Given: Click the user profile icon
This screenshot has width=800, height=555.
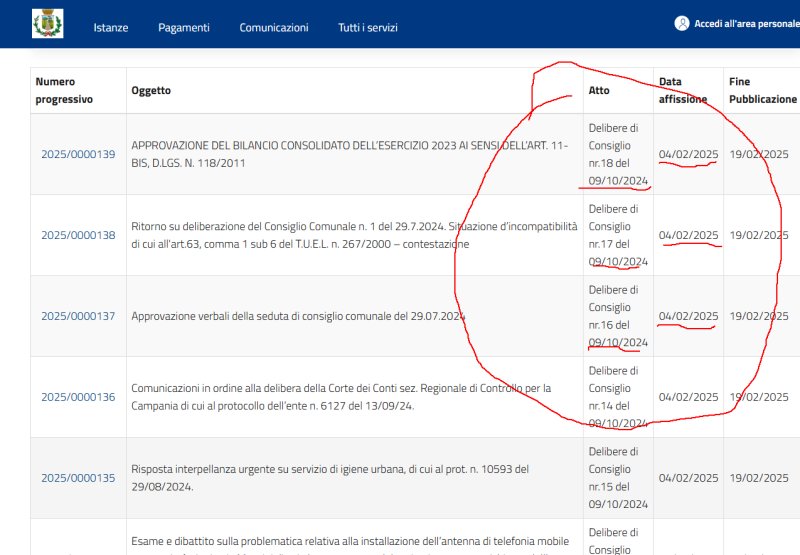Looking at the screenshot, I should pos(682,23).
